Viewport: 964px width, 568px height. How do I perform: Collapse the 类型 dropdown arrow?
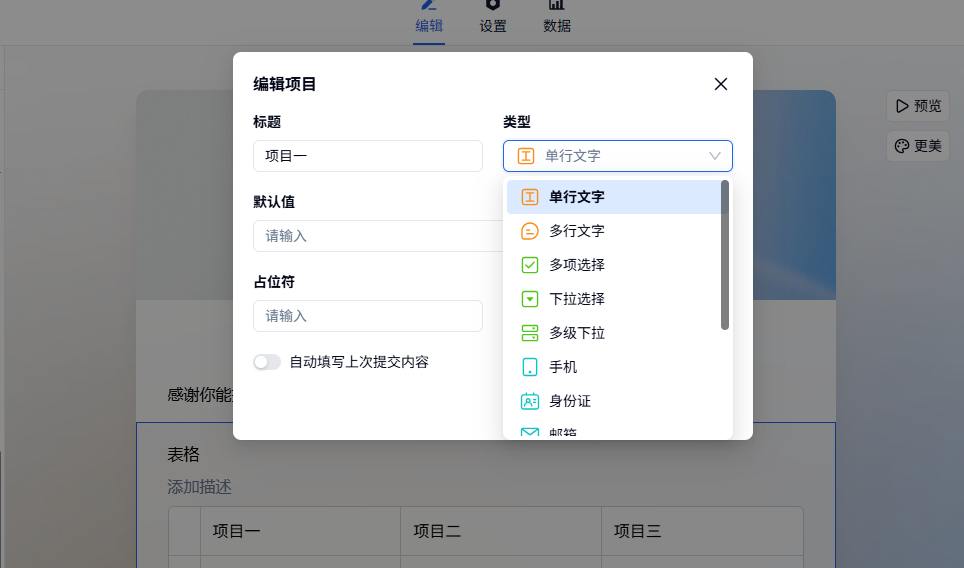[x=715, y=156]
